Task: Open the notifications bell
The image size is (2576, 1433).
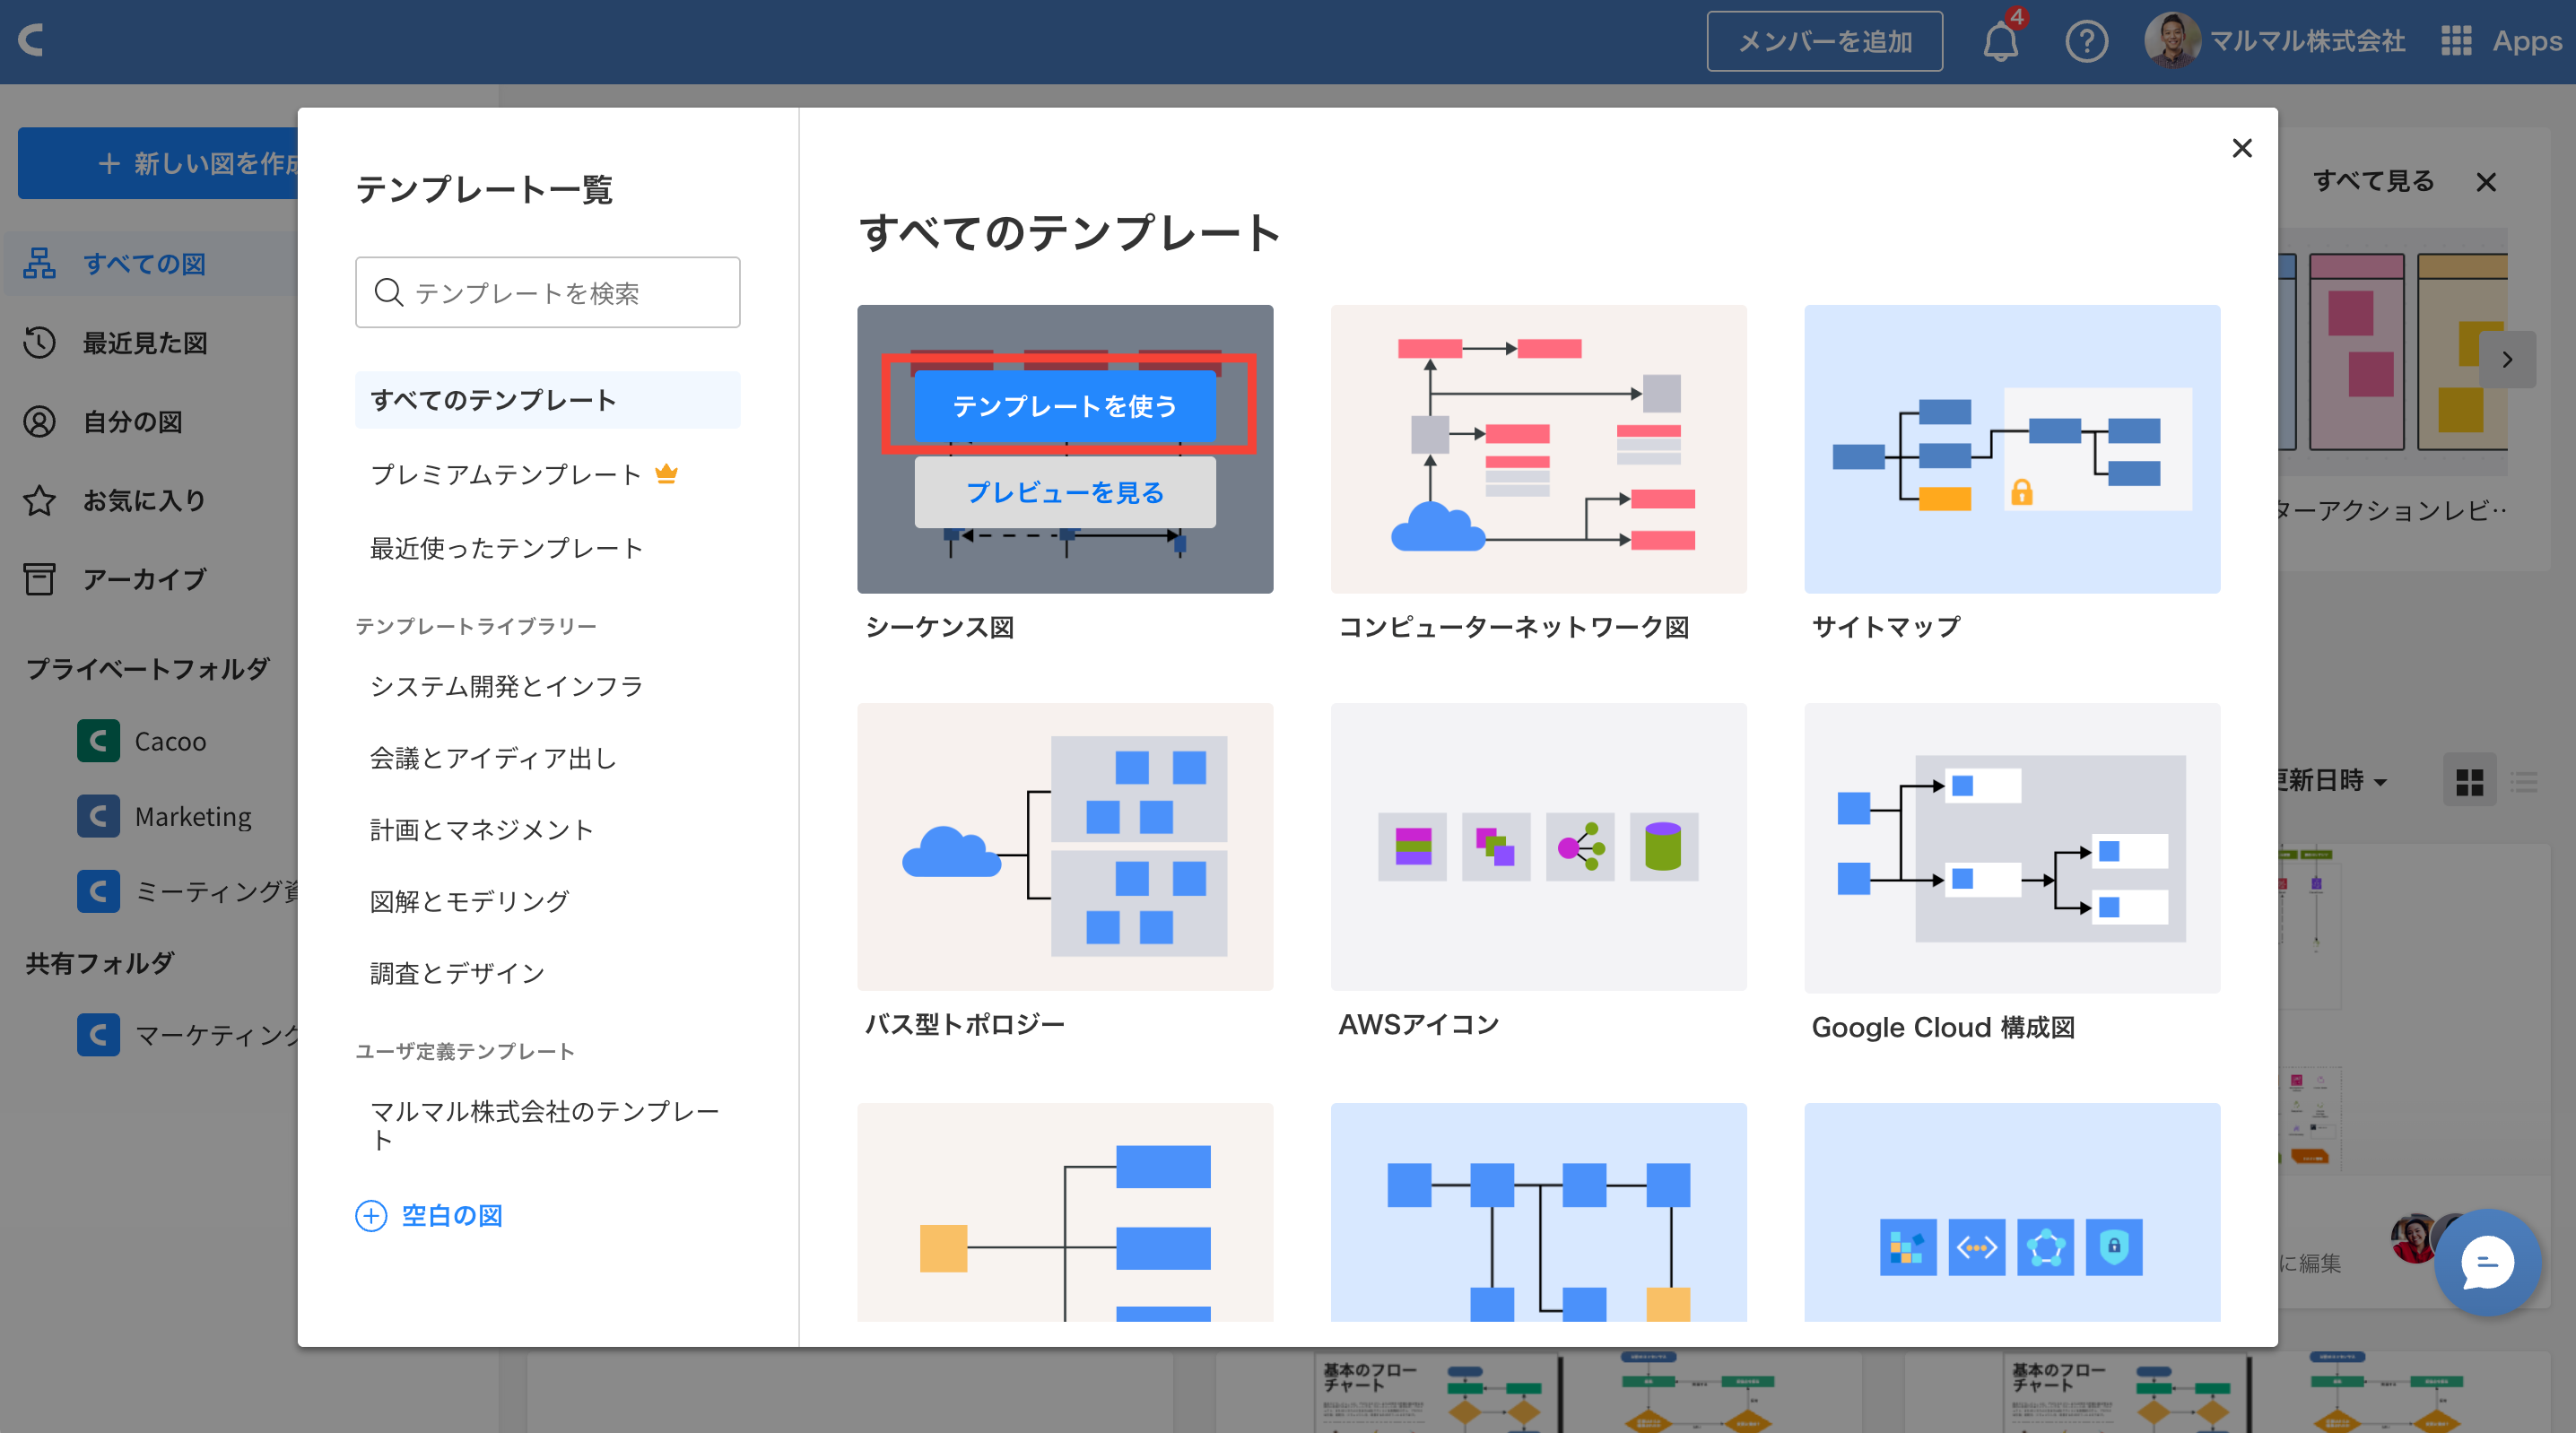Action: point(2000,41)
